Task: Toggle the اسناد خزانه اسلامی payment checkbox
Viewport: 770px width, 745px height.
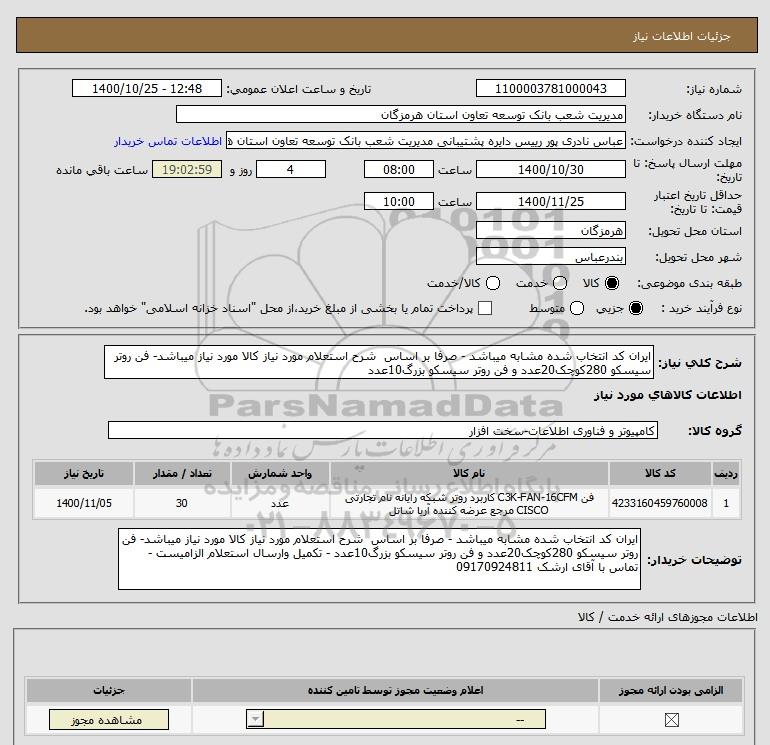Action: [485, 308]
